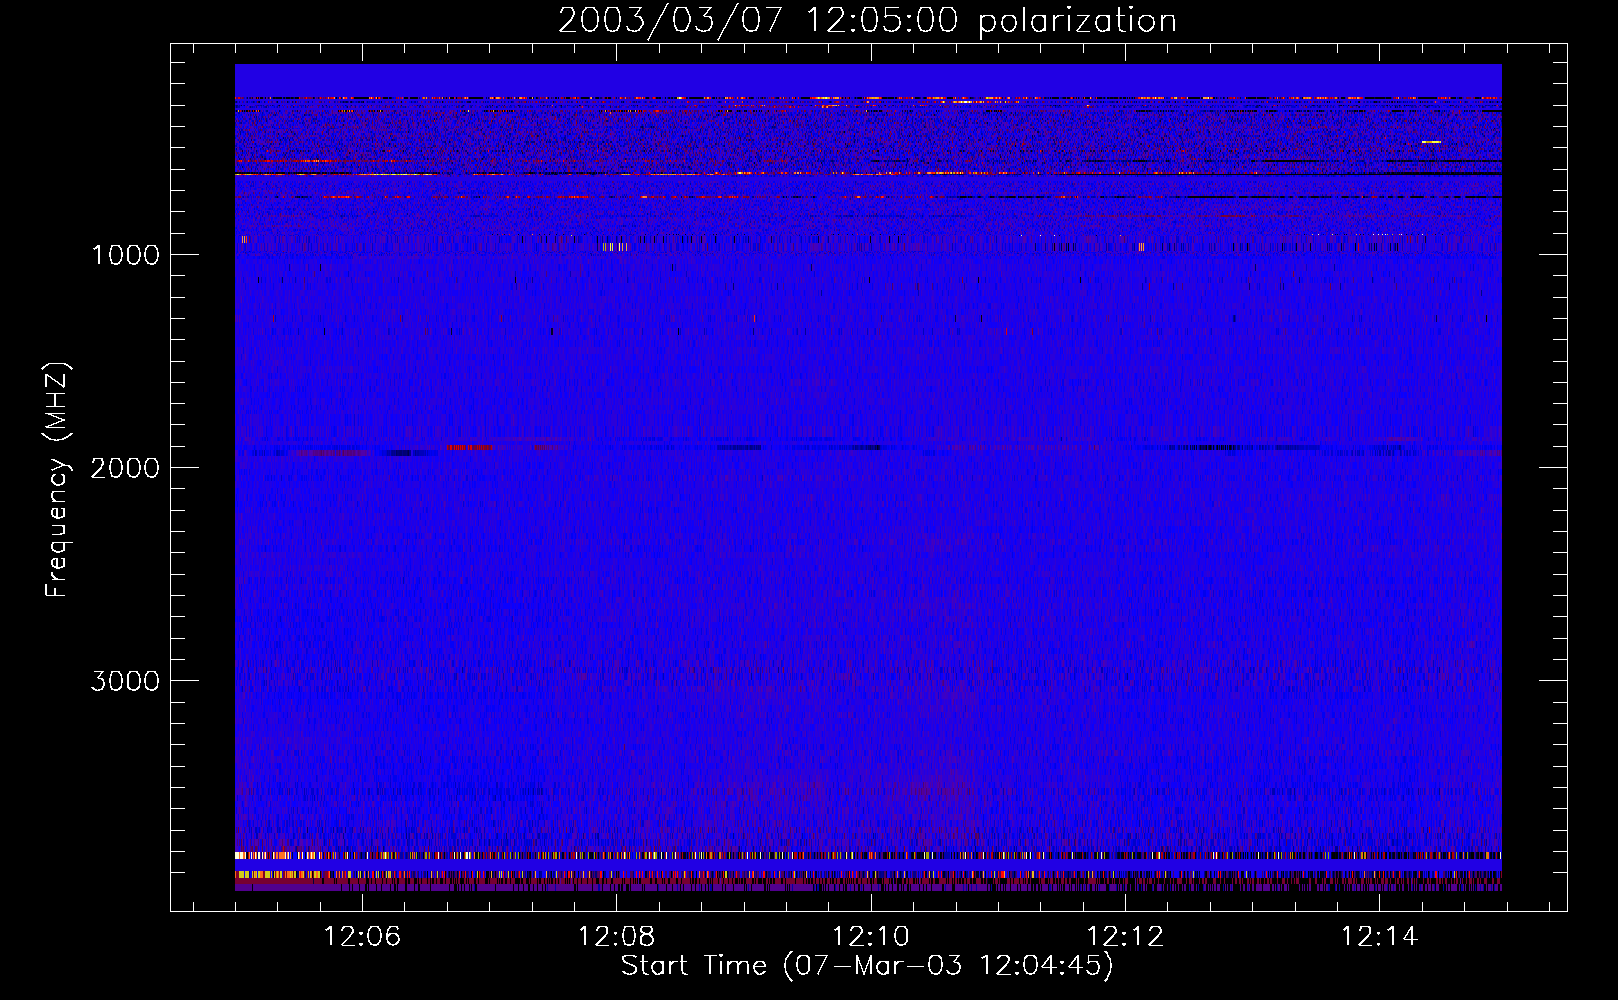Screen dimensions: 1618x1000
Task: Click the 2000 frequency tick label
Action: tap(125, 468)
